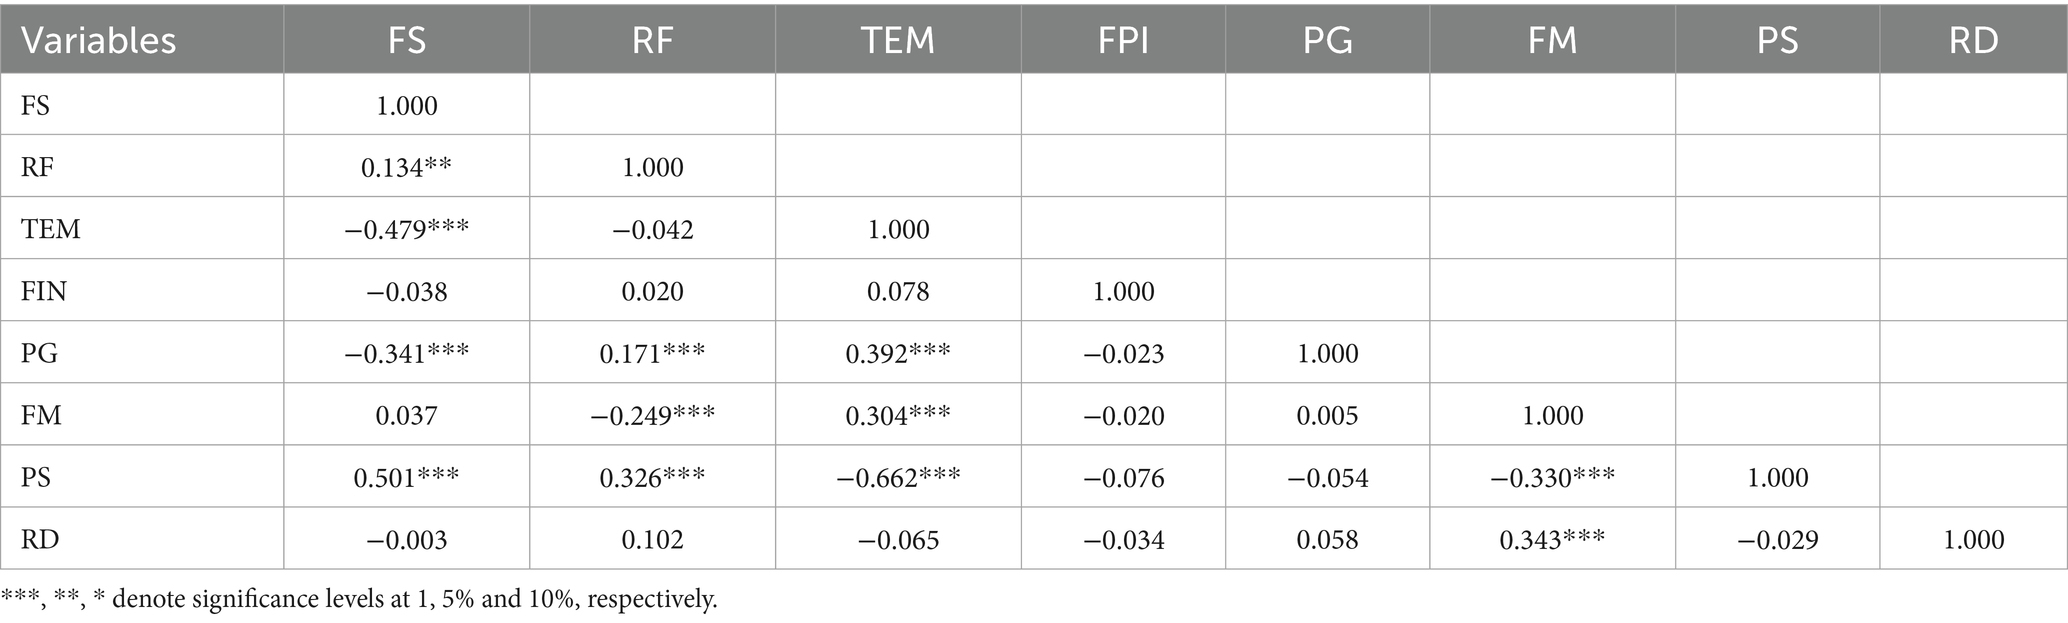Click the TEM row label
Viewport: 2068px width, 623px height.
tap(51, 229)
